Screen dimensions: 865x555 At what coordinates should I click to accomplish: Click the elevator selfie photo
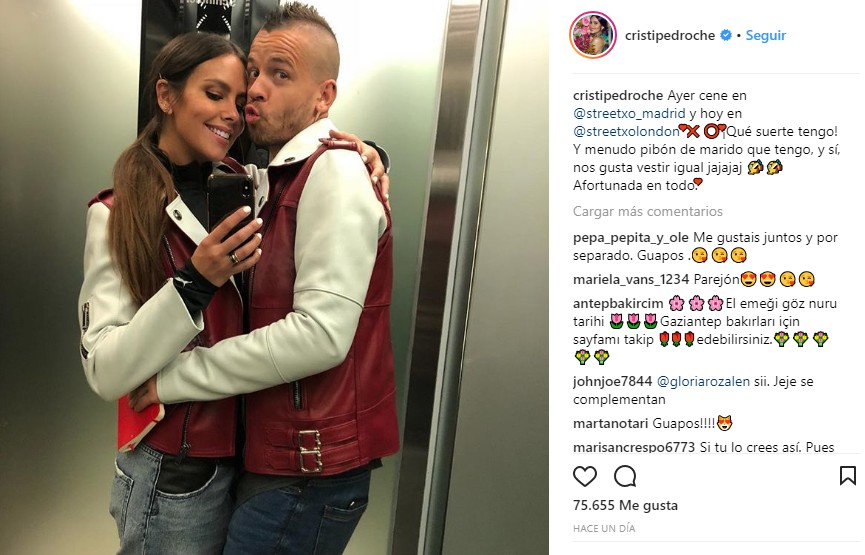[x=274, y=278]
